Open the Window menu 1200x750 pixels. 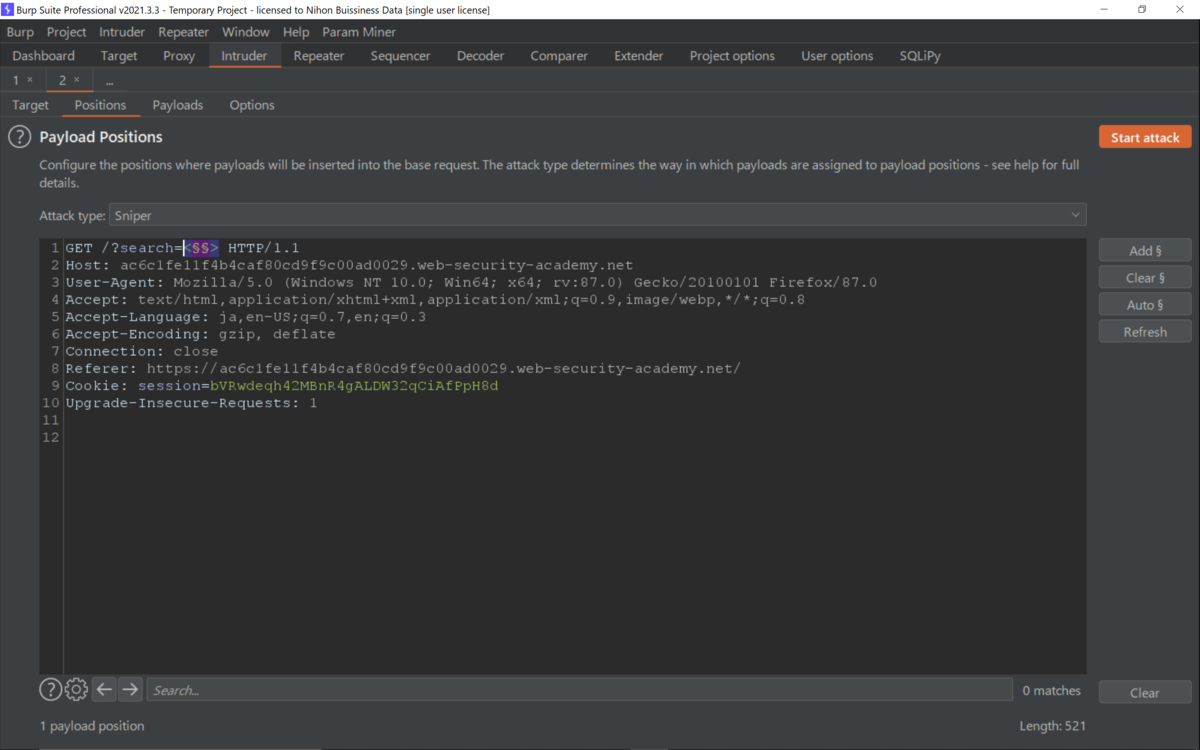(x=246, y=32)
